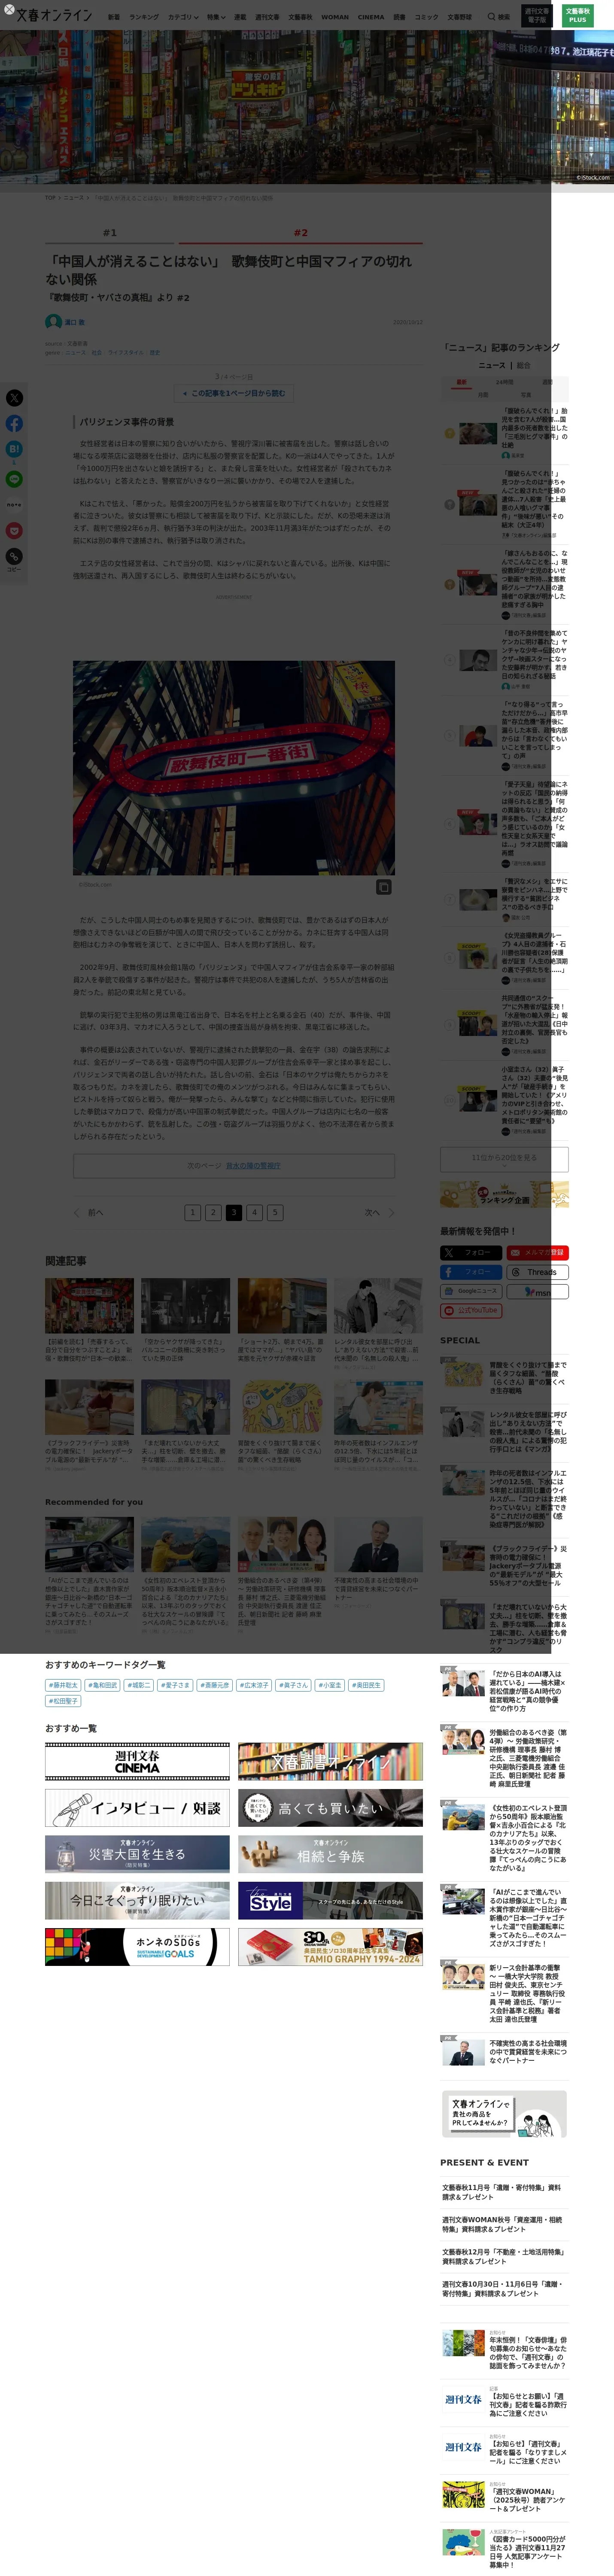This screenshot has height=2576, width=614.
Task: Click author name 溝口 敦
Action: click(x=75, y=322)
